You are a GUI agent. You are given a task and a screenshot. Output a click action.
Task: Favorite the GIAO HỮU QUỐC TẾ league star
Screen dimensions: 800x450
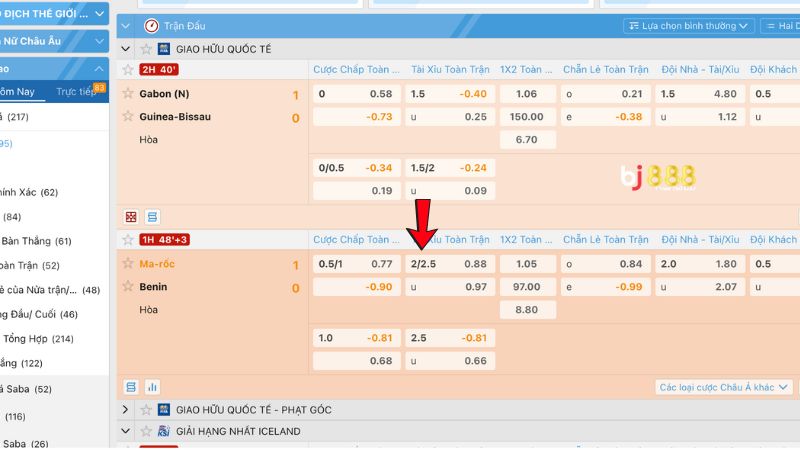click(x=146, y=49)
